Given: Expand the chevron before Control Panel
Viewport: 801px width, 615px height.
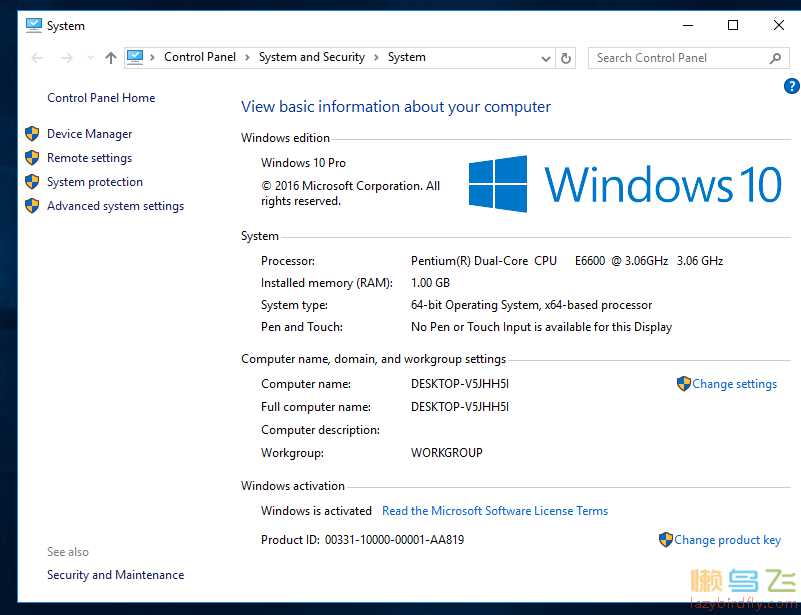Looking at the screenshot, I should coord(152,58).
